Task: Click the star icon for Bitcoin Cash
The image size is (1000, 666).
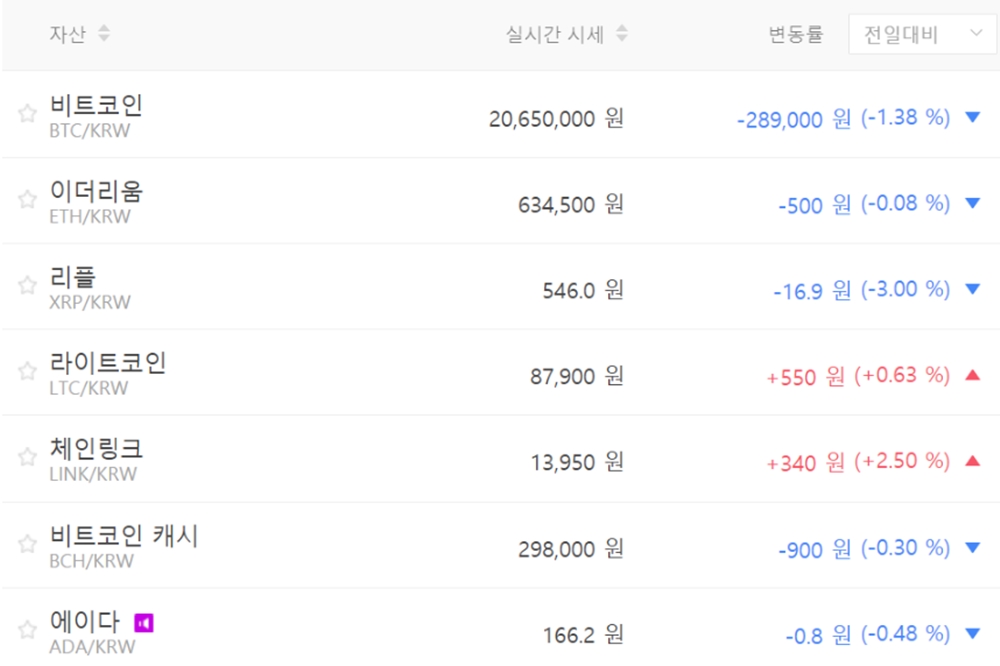Action: click(x=27, y=545)
